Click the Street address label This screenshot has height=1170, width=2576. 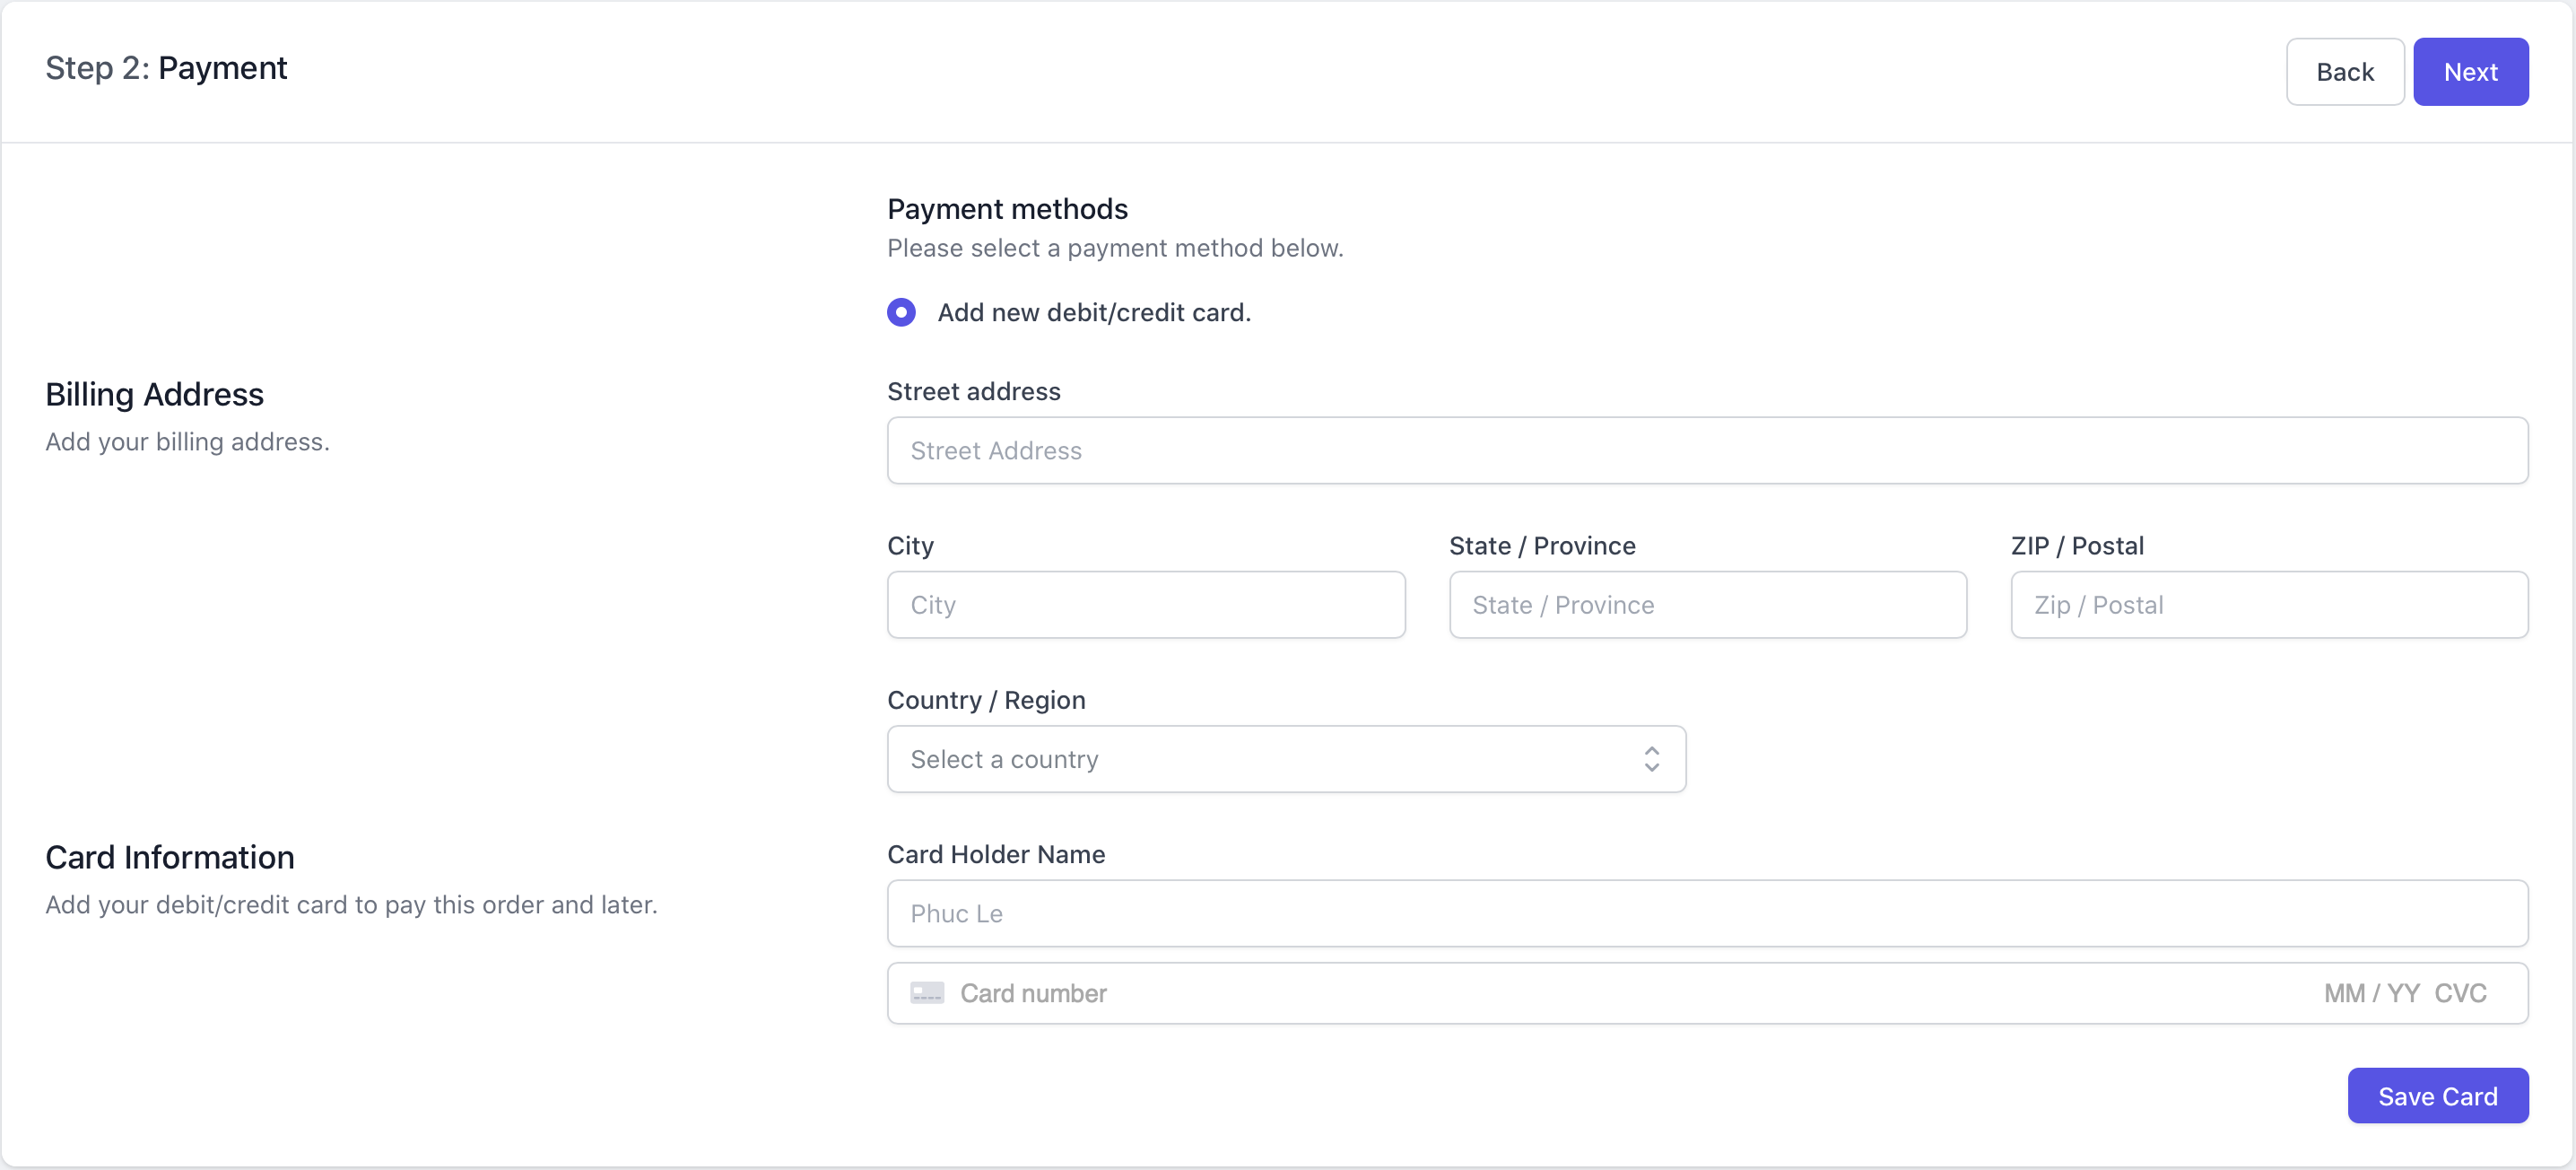(974, 391)
